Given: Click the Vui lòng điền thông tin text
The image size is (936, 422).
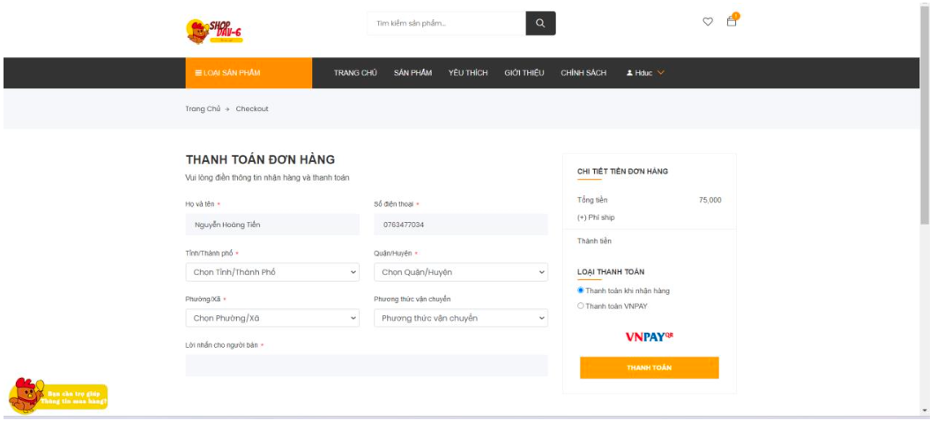Looking at the screenshot, I should (x=267, y=178).
